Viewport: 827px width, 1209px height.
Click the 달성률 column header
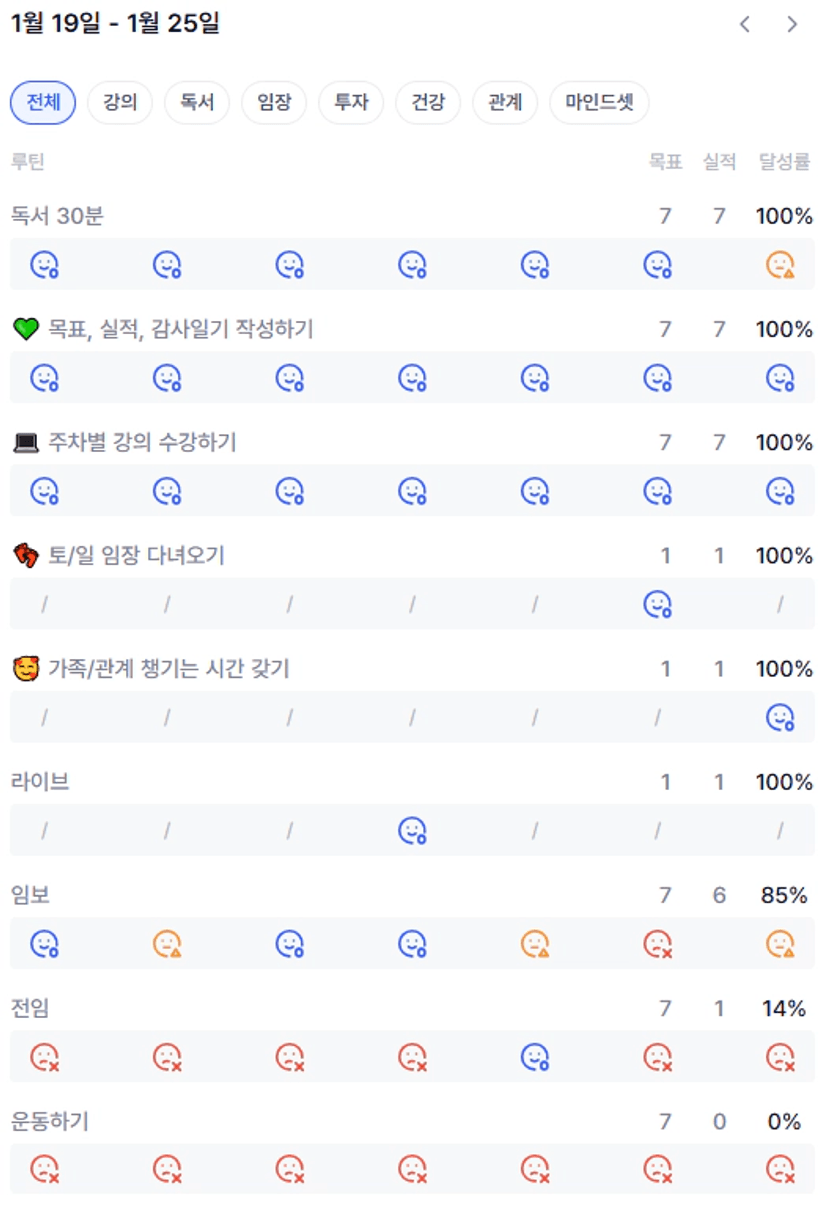point(784,162)
